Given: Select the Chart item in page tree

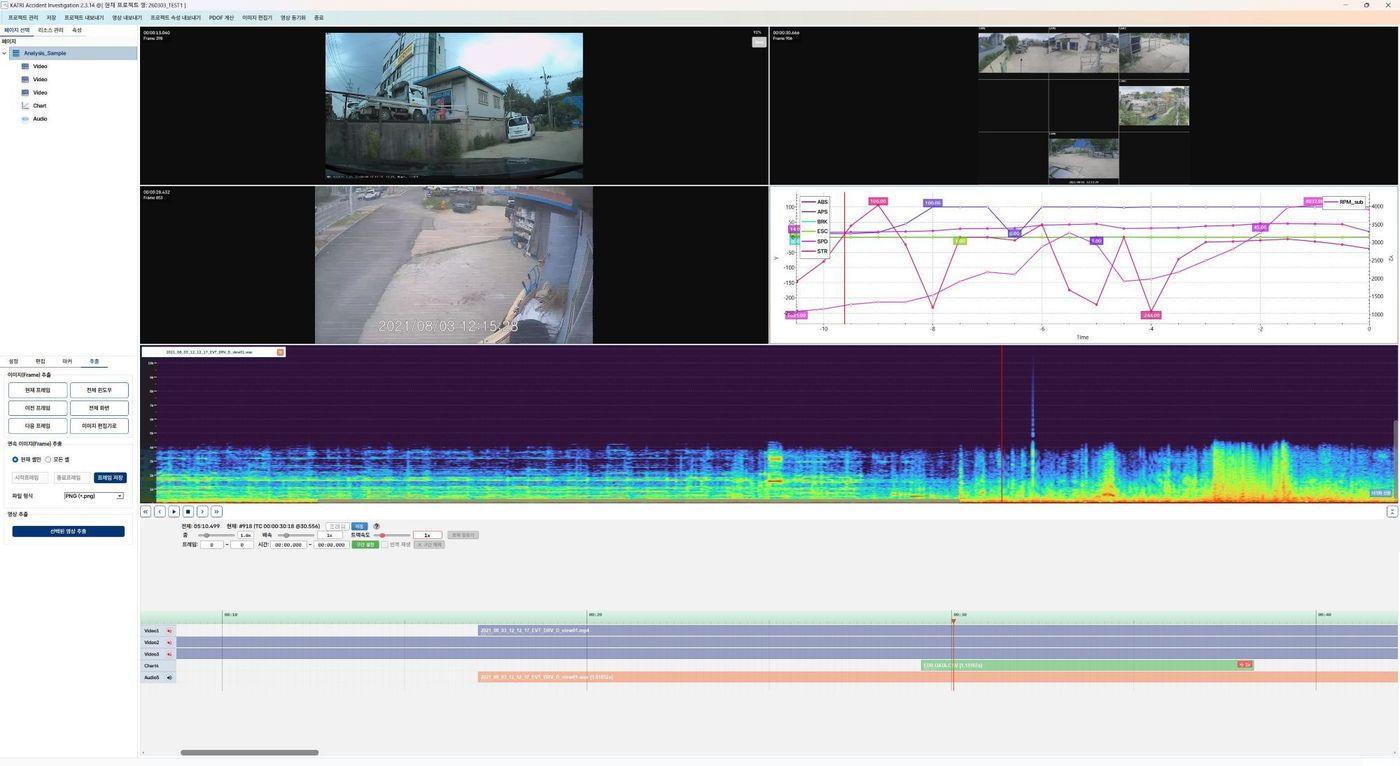Looking at the screenshot, I should tap(39, 106).
